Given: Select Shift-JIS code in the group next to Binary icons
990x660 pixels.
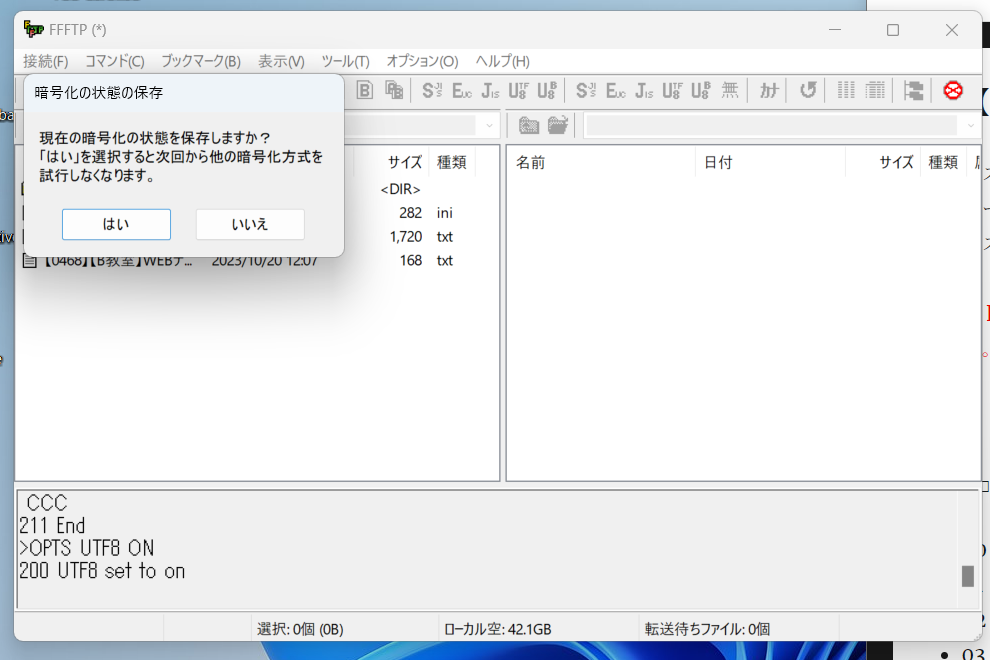Looking at the screenshot, I should pyautogui.click(x=432, y=90).
